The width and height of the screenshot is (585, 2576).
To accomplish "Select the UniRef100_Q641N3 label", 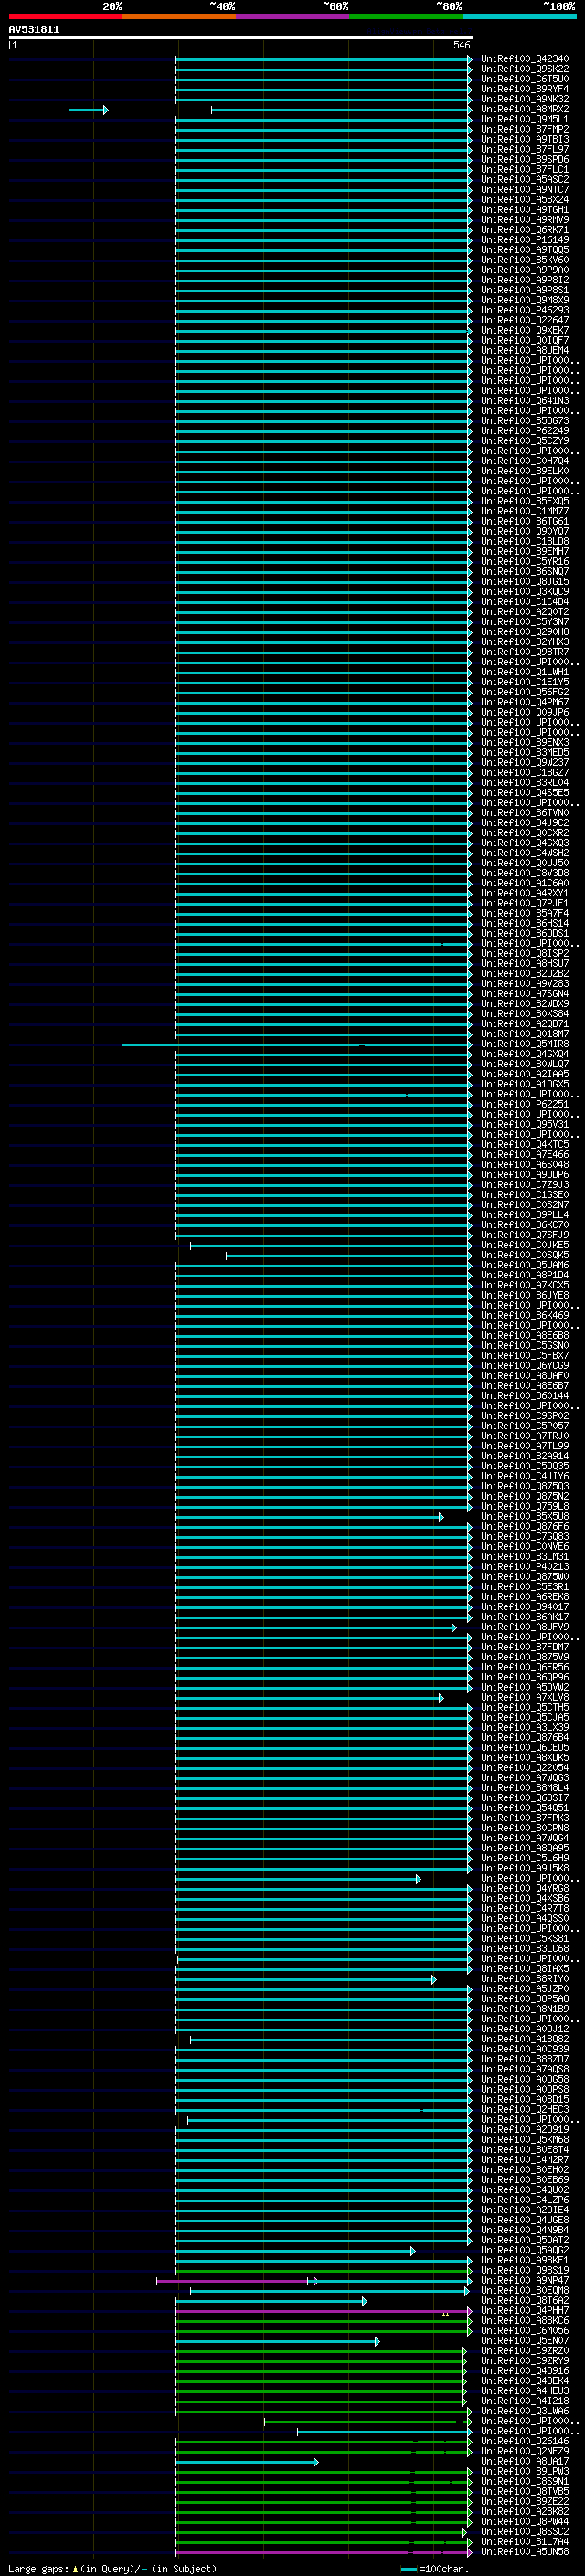I will coord(525,401).
